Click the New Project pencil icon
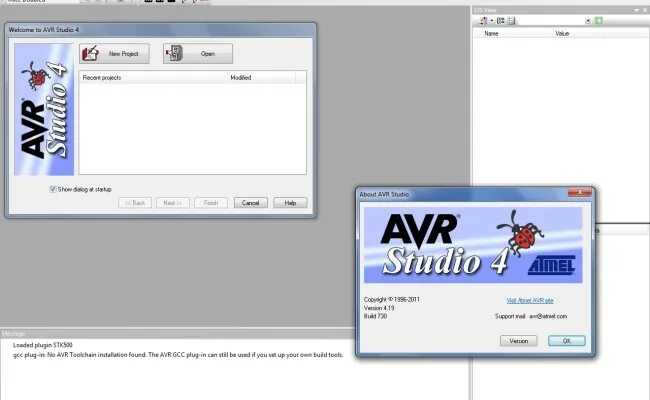Screen dimensions: 650x400 (90, 53)
